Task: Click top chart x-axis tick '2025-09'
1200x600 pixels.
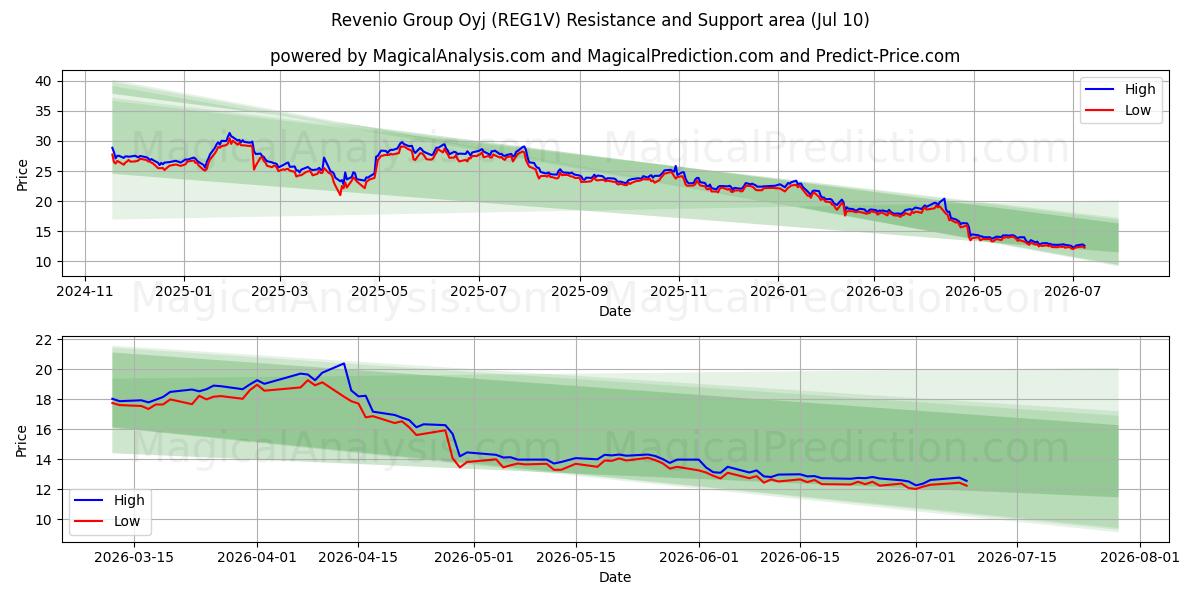Action: (581, 292)
